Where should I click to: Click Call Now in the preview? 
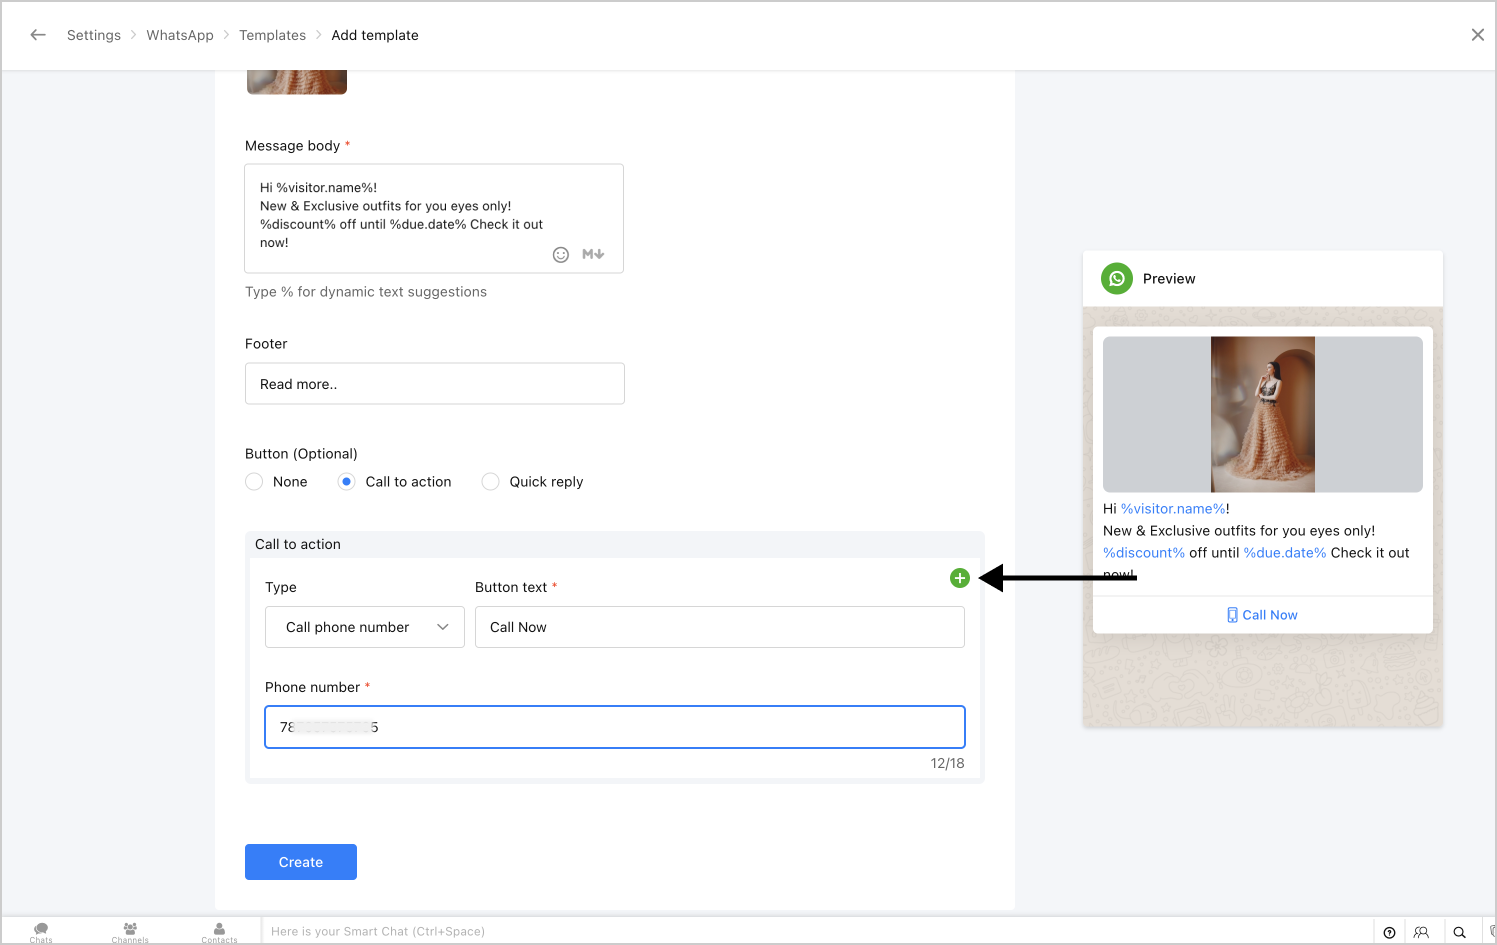point(1263,615)
